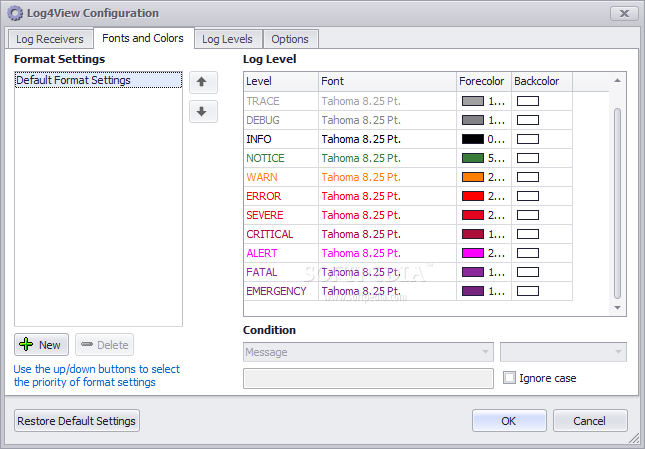Click WARN forecolor orange swatch
Viewport: 645px width, 449px height.
coord(473,177)
